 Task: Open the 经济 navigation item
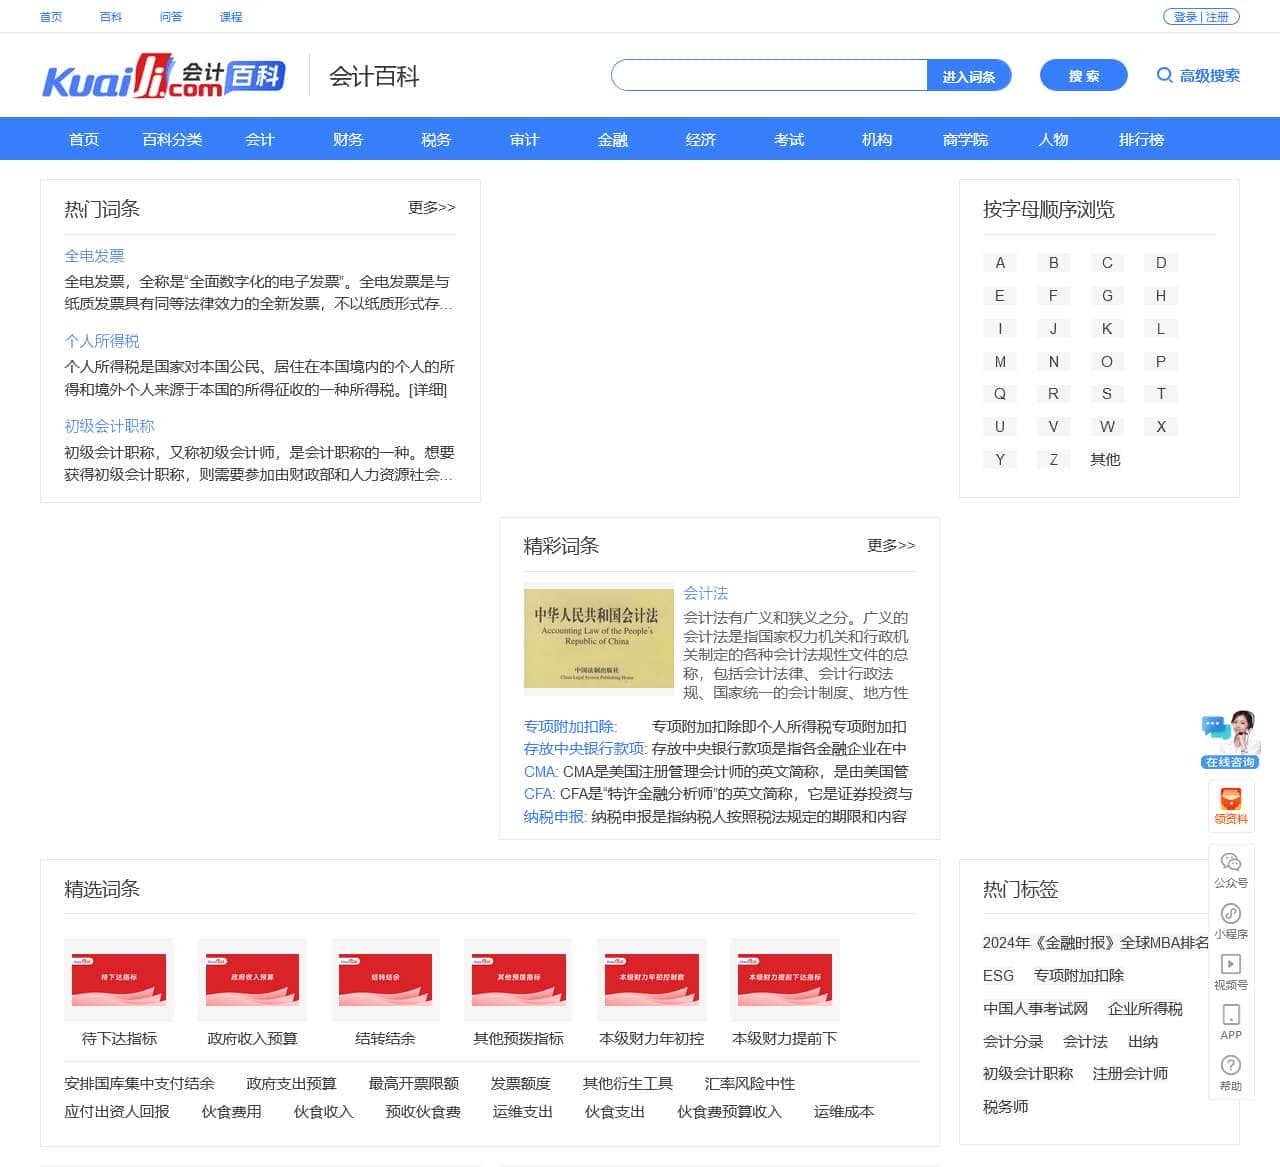click(x=701, y=139)
